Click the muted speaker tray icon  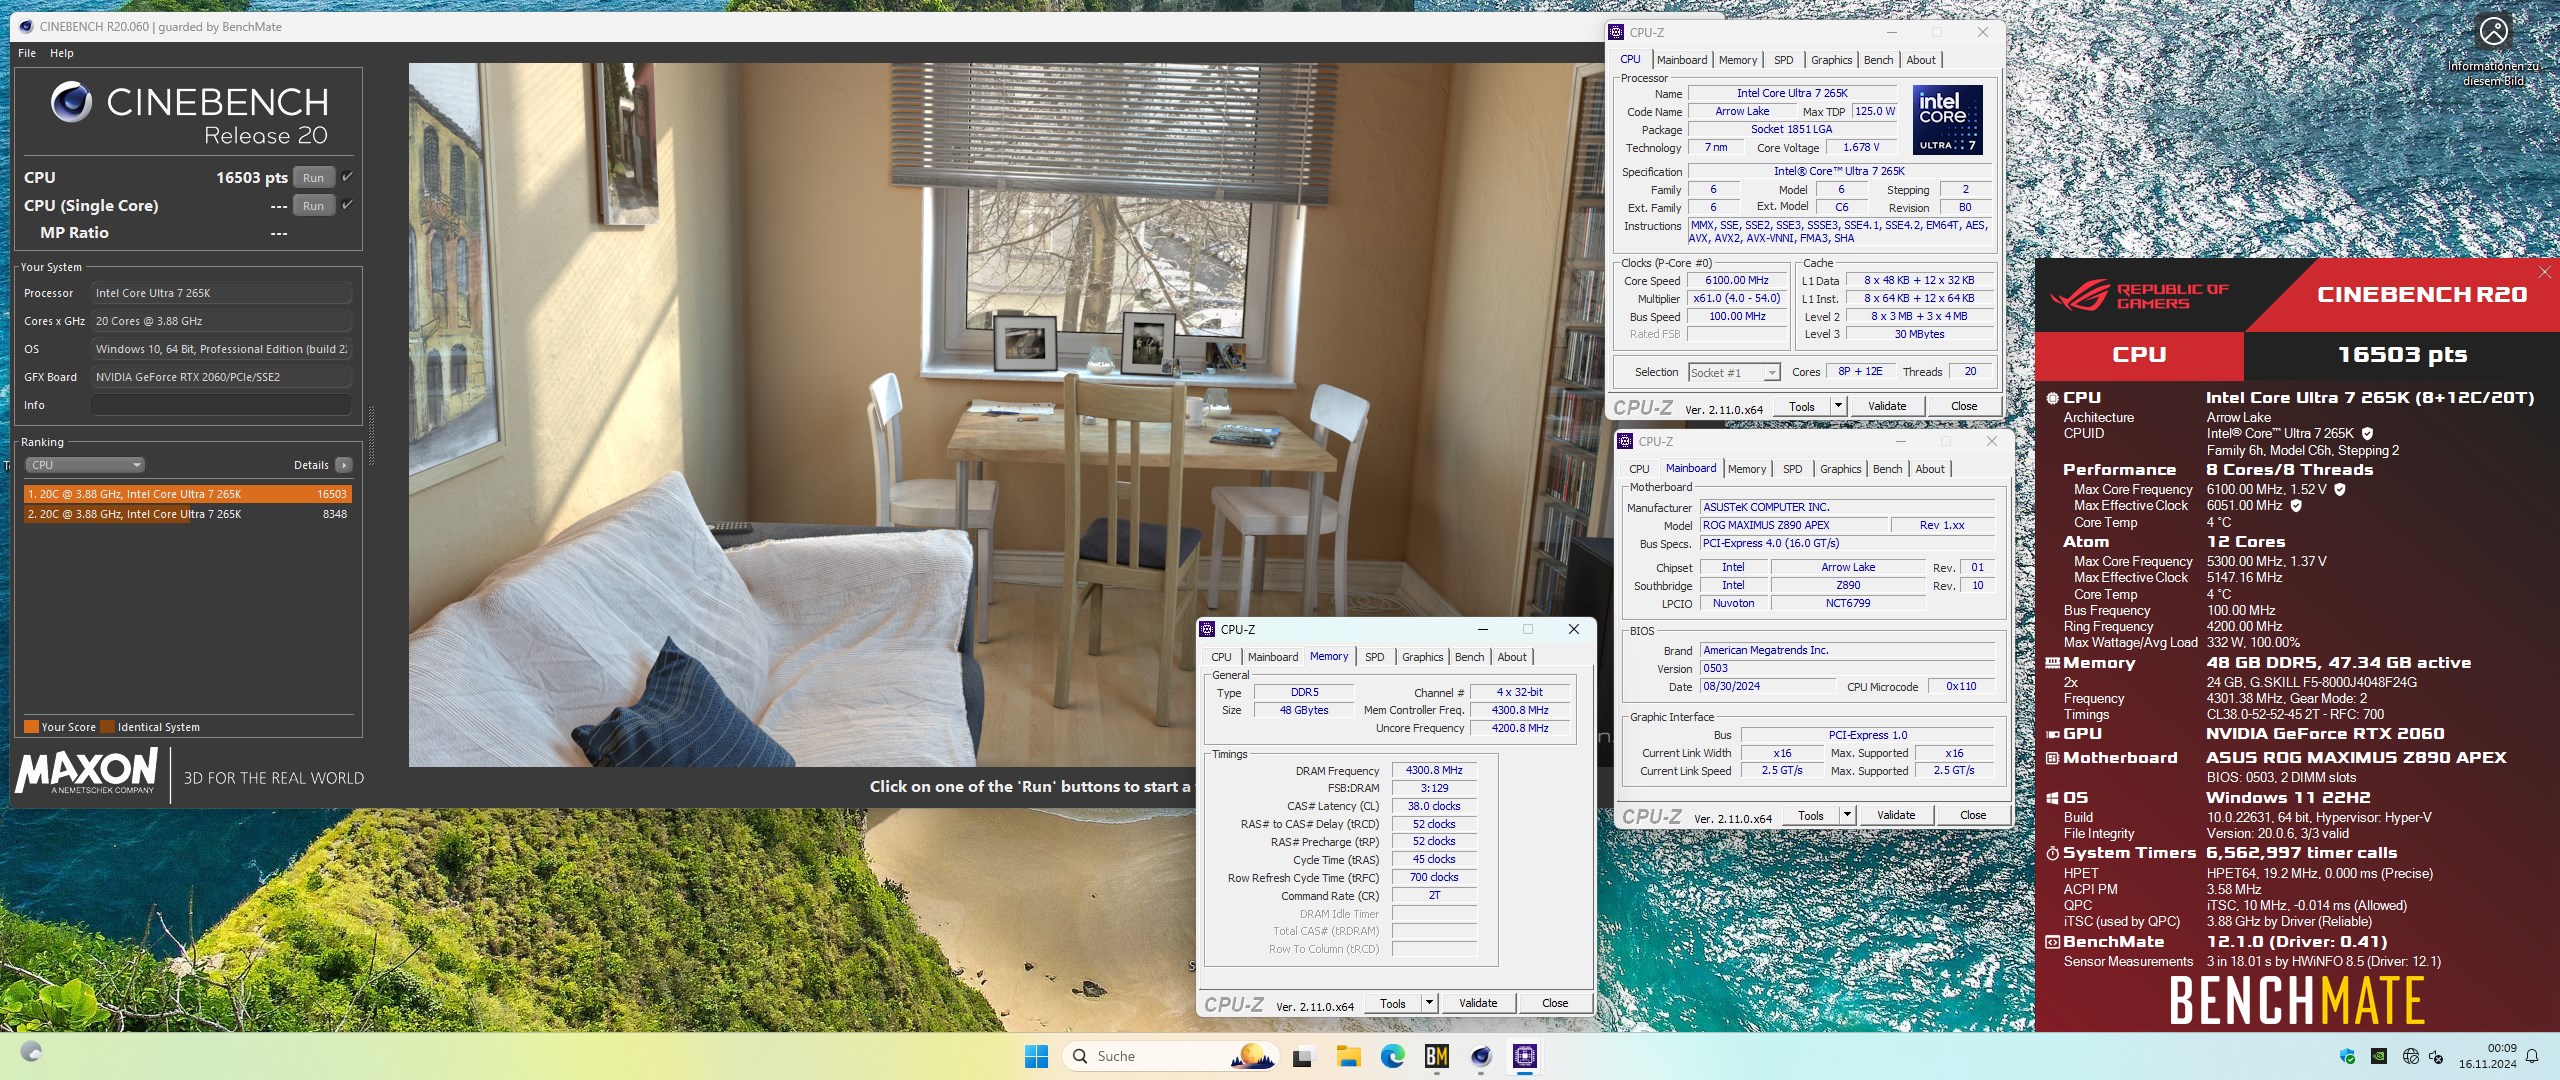coord(2436,1056)
